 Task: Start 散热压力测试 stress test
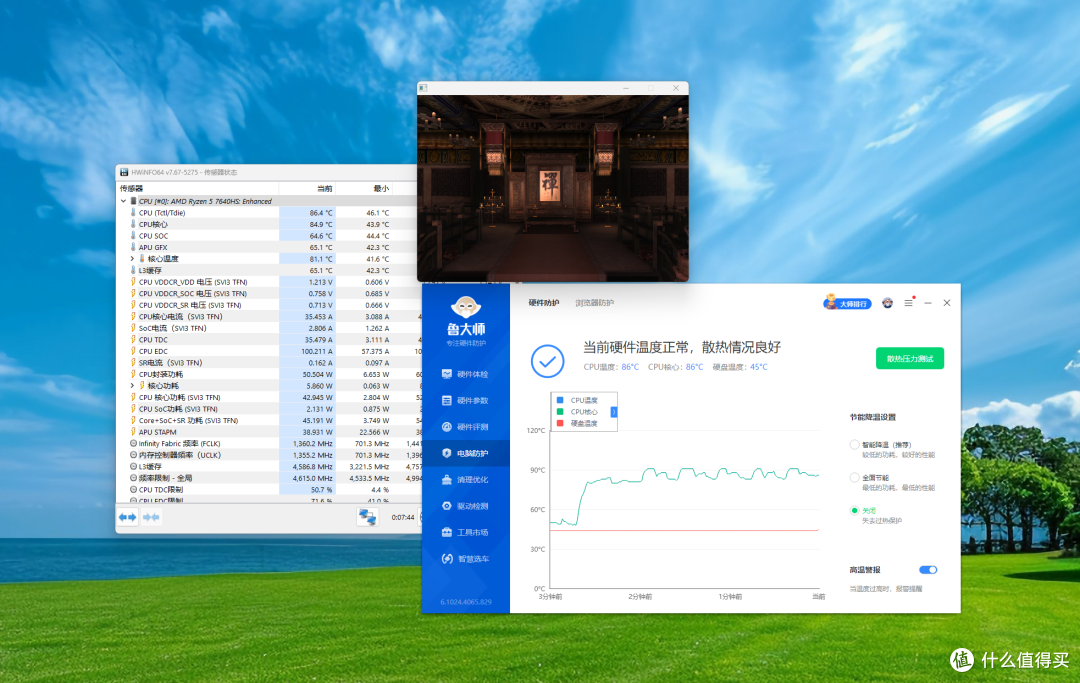coord(910,359)
